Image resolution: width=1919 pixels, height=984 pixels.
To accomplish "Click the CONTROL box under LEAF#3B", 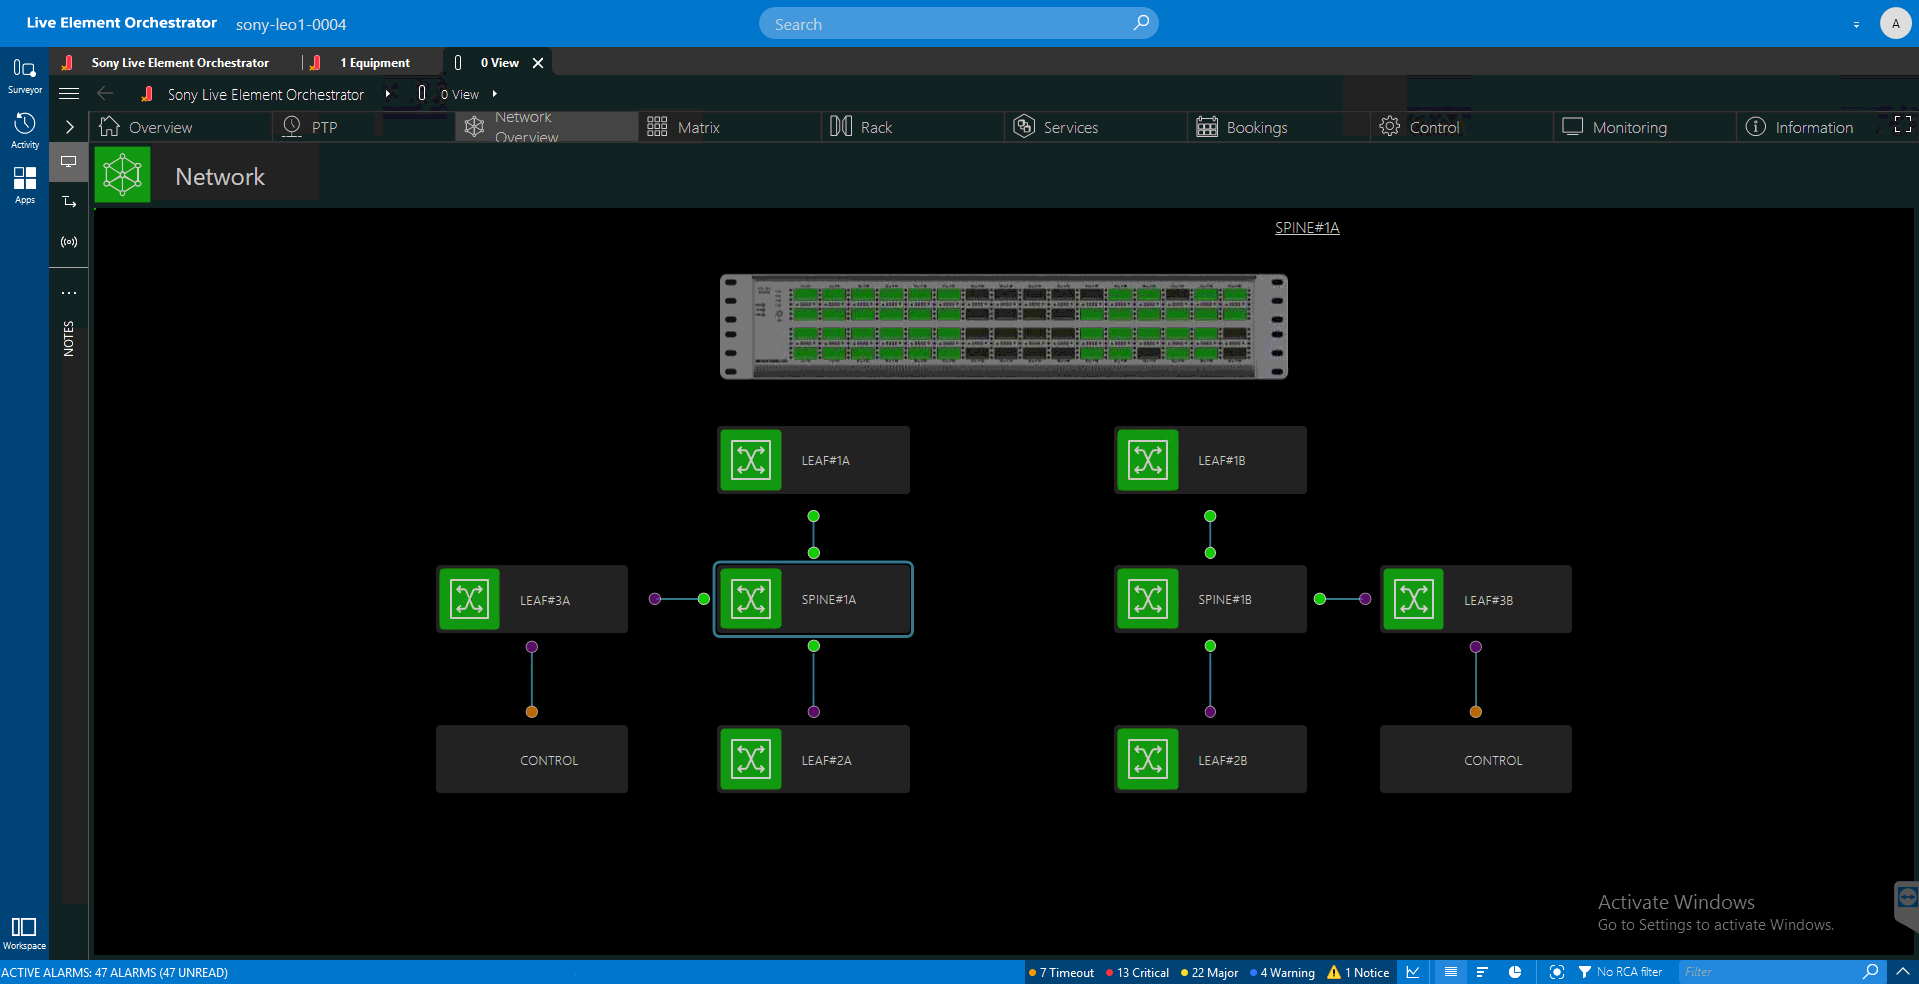I will click(x=1476, y=759).
